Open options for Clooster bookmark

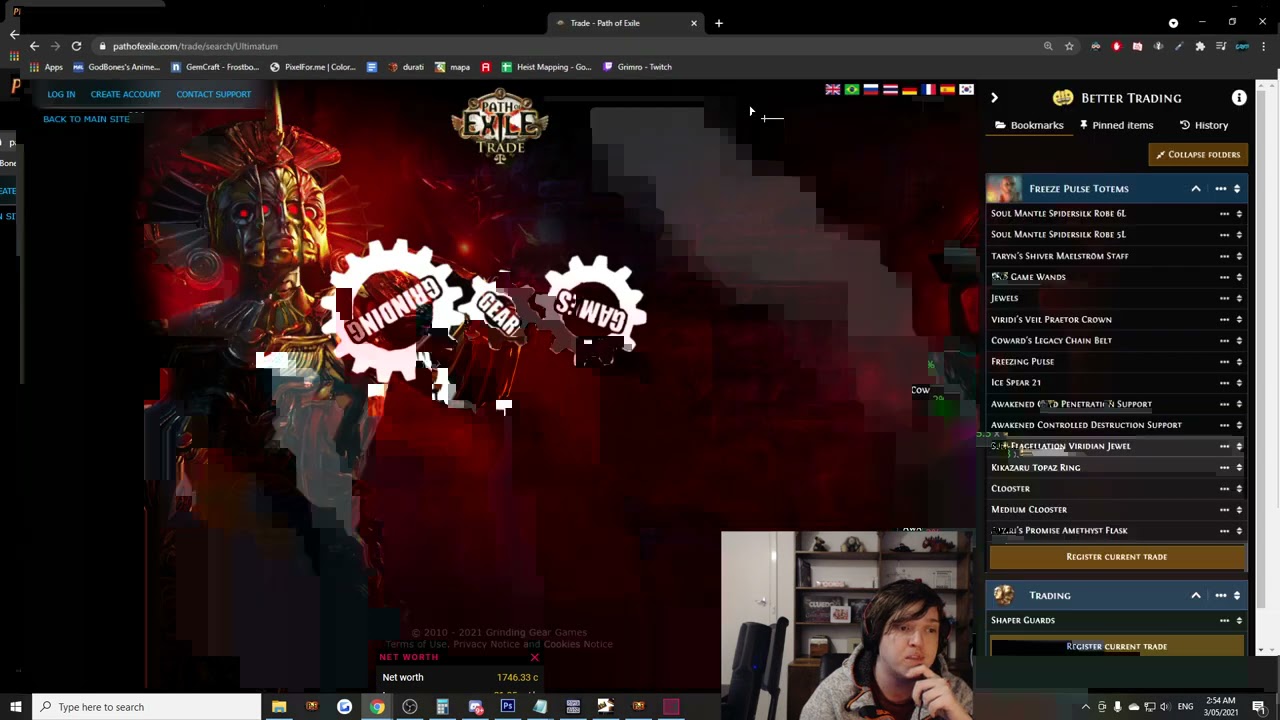point(1224,488)
